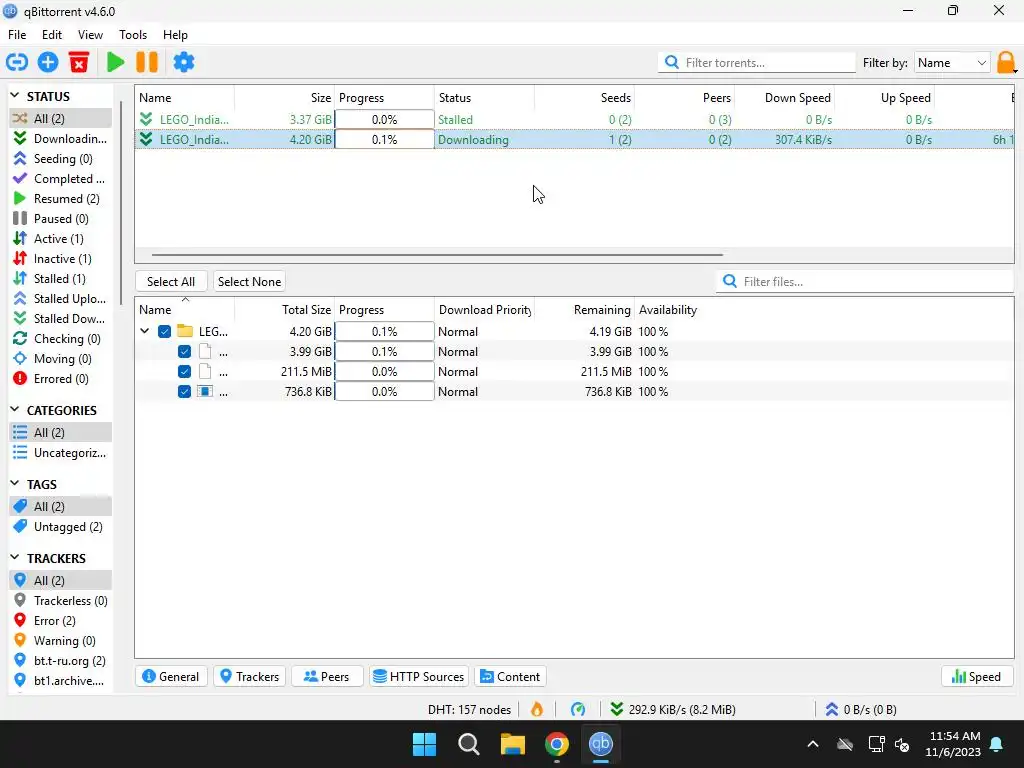Image resolution: width=1024 pixels, height=768 pixels.
Task: Click the orange lock UI icon
Action: coord(1006,63)
